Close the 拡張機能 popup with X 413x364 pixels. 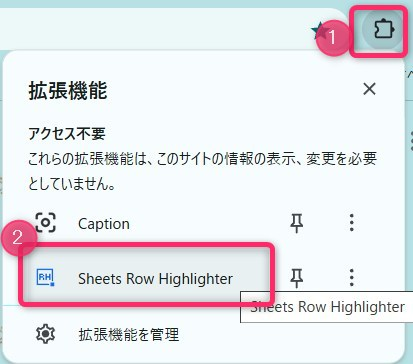(369, 89)
